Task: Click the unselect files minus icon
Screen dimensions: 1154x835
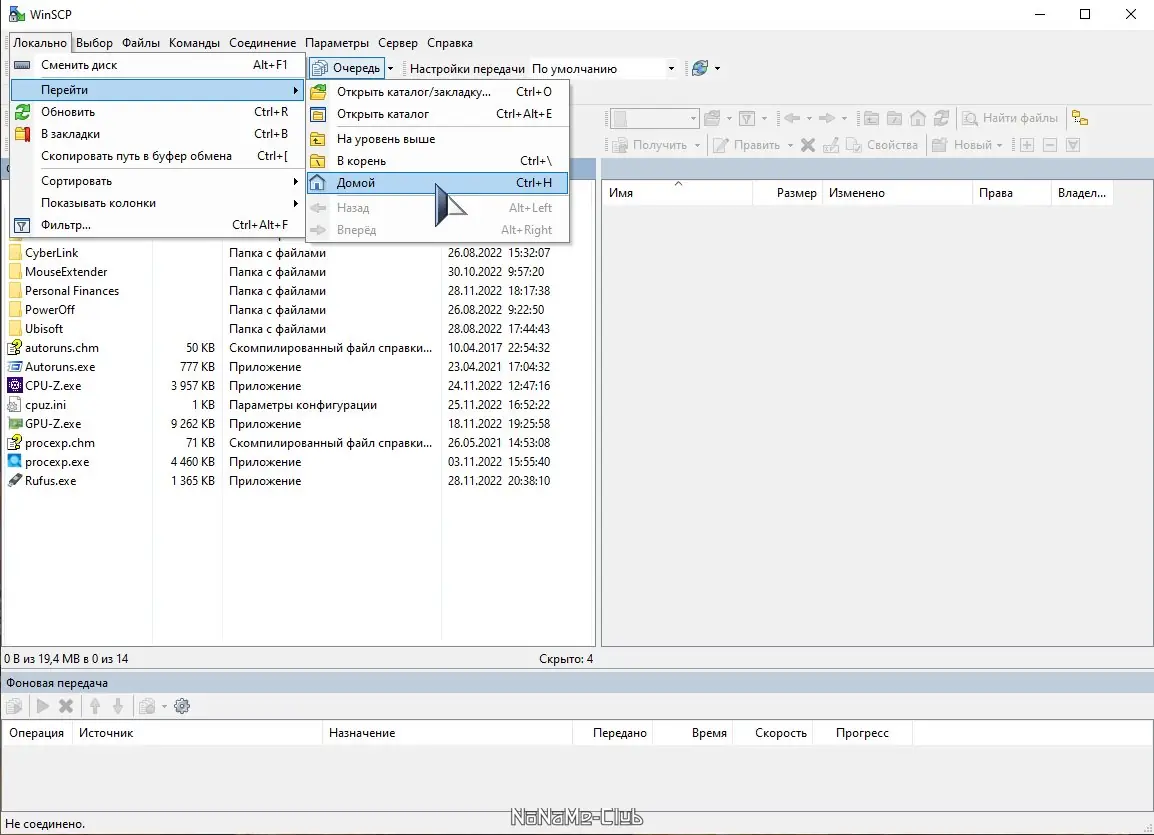Action: click(1050, 145)
